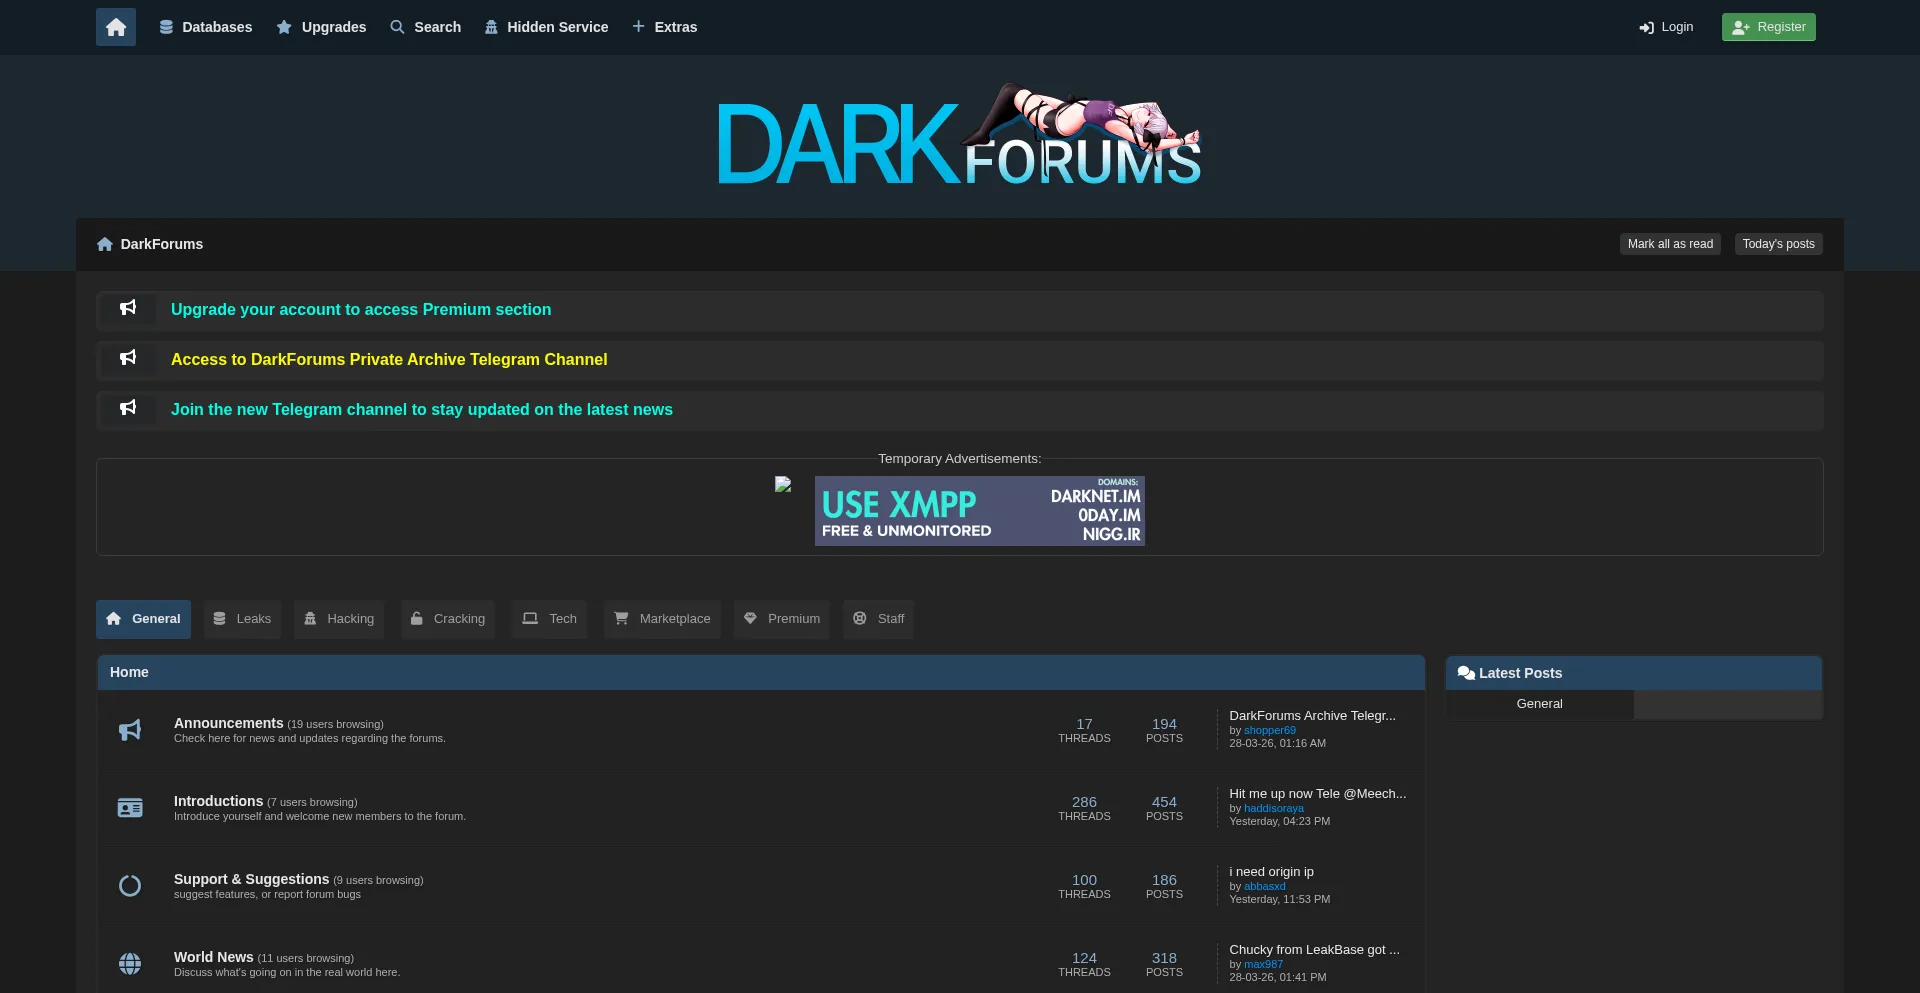Expand the Extras menu
Image resolution: width=1920 pixels, height=993 pixels.
coord(665,27)
